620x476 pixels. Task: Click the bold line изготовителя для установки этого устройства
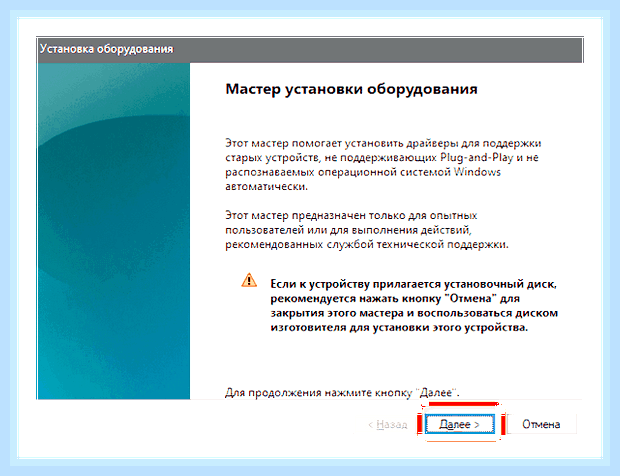399,328
